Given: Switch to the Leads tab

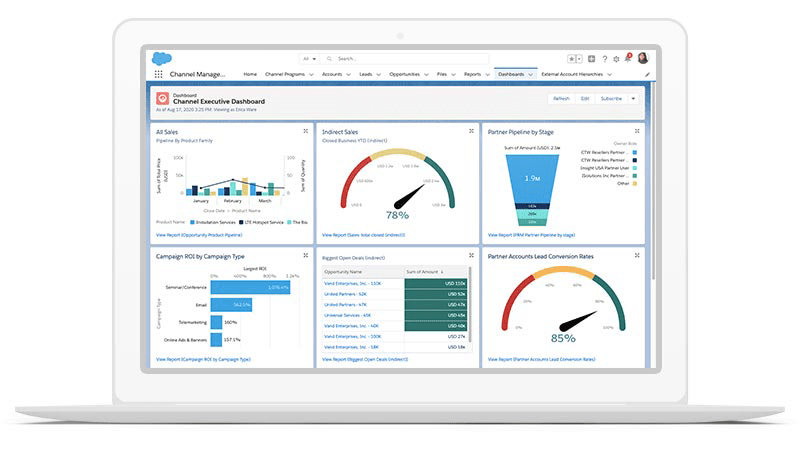Looking at the screenshot, I should tap(366, 74).
